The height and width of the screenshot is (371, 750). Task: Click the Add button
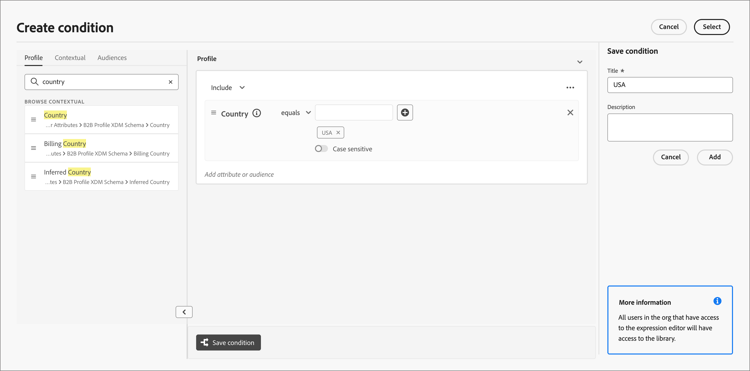(x=715, y=157)
